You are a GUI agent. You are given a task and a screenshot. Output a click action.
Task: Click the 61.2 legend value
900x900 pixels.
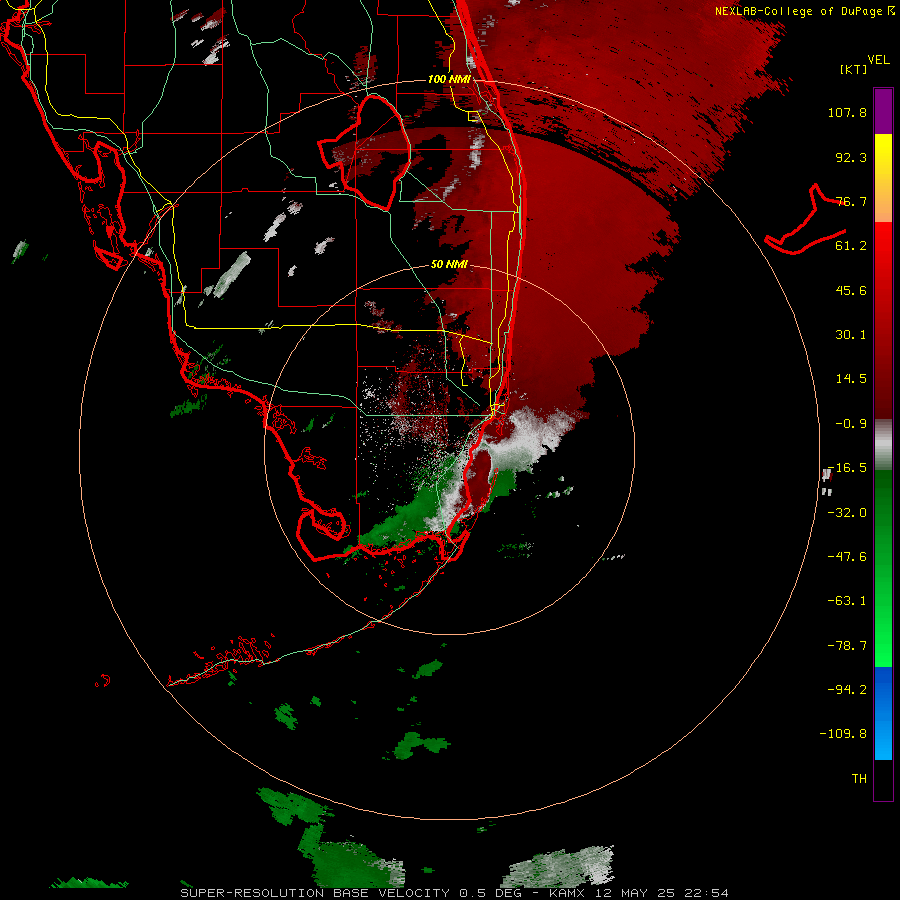tap(851, 246)
